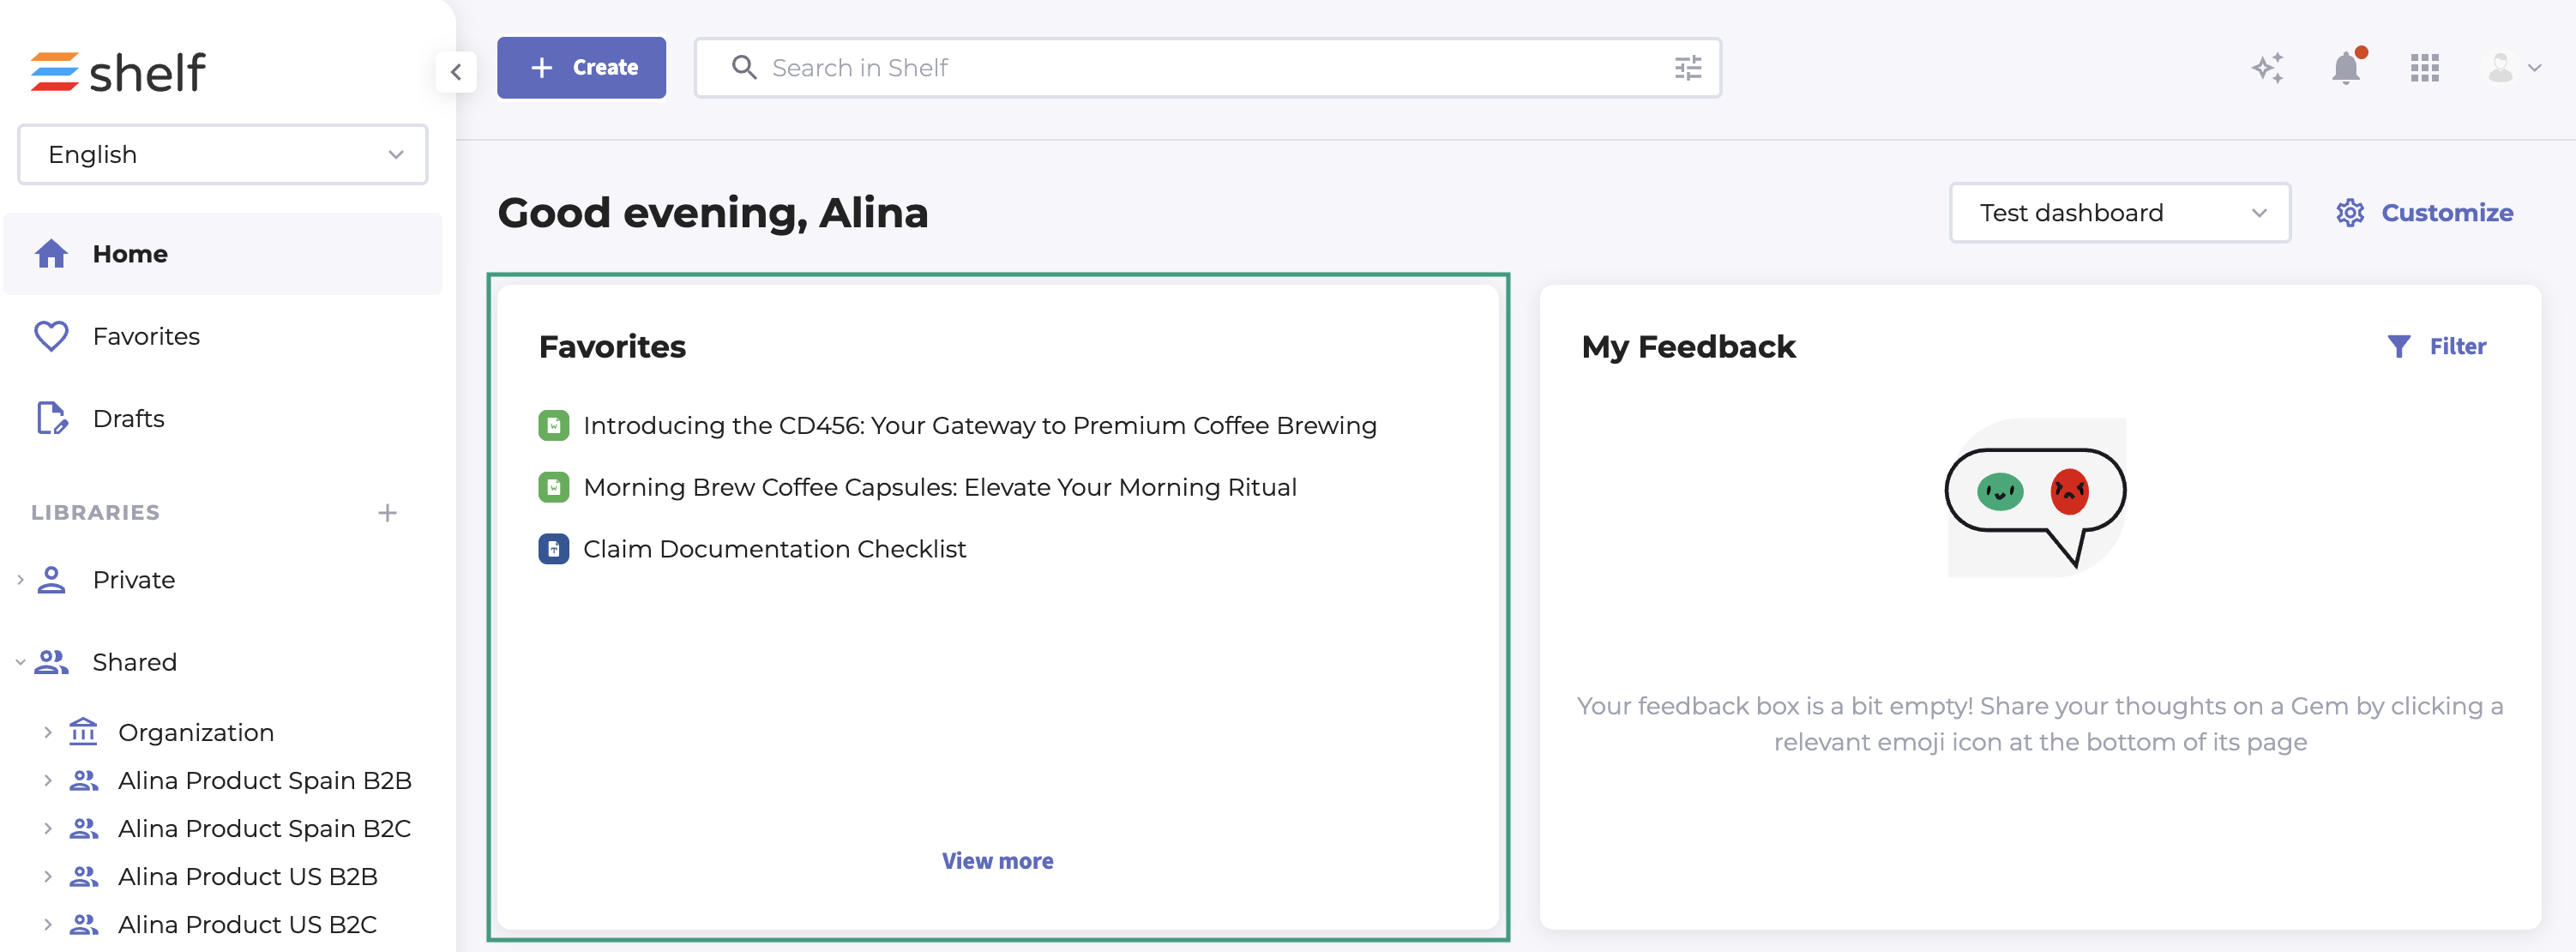
Task: Open Drafts in the sidebar
Action: pos(128,418)
